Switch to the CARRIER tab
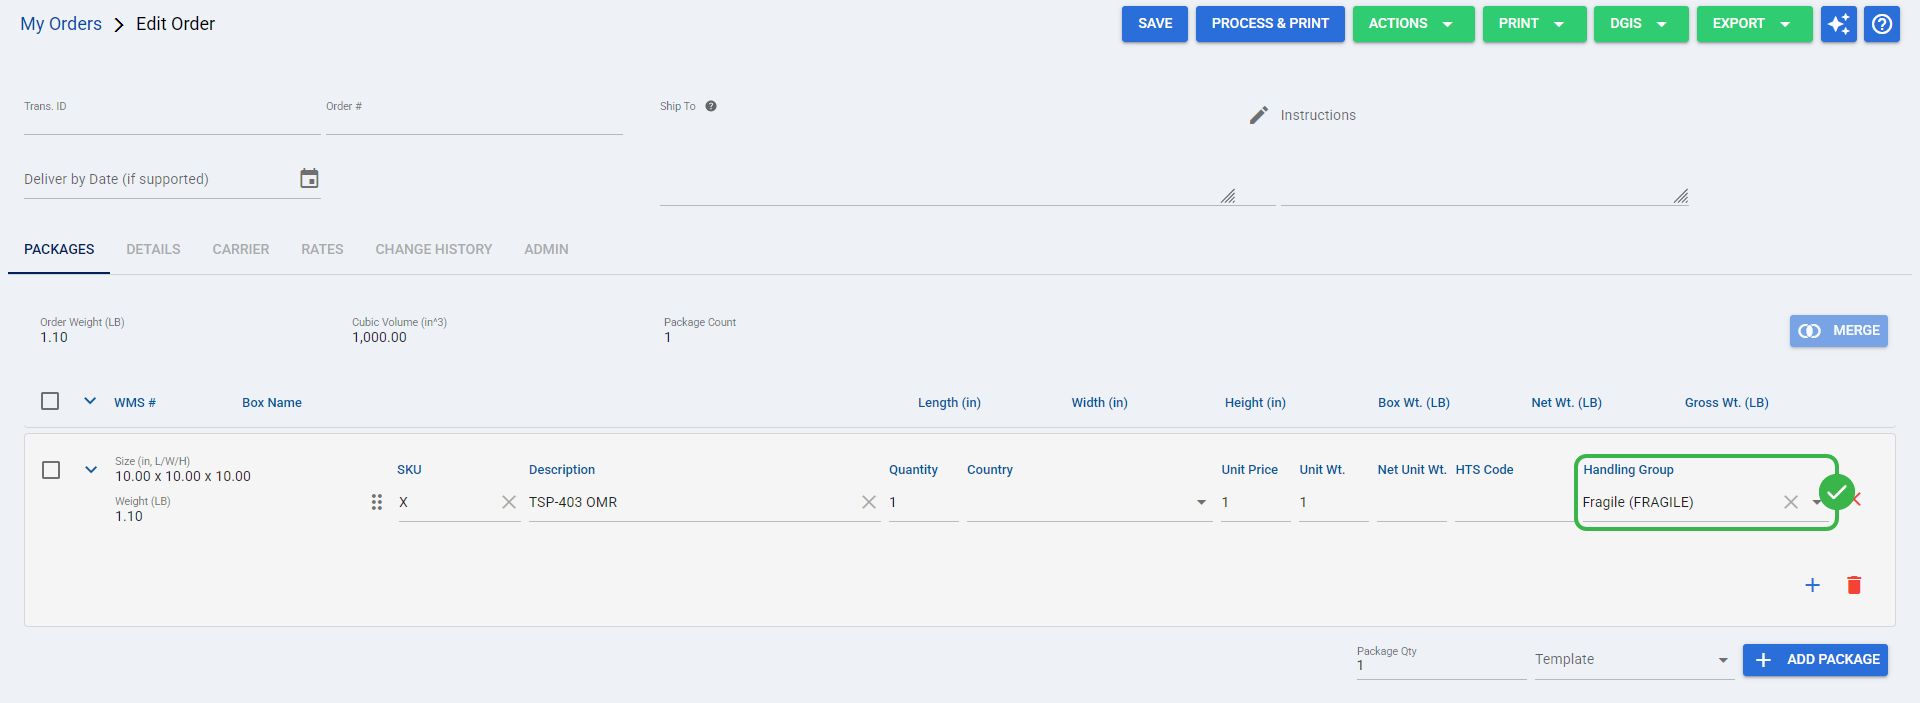Screen dimensions: 1920x703 click(x=241, y=249)
